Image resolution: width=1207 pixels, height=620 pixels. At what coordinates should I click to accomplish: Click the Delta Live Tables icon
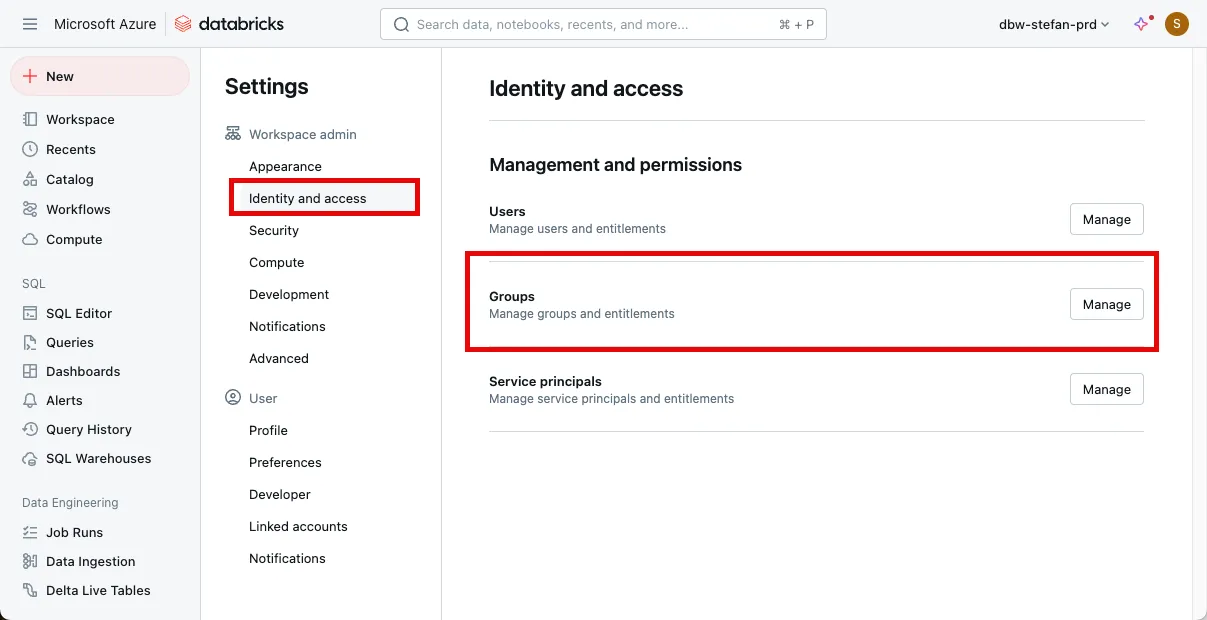tap(30, 590)
